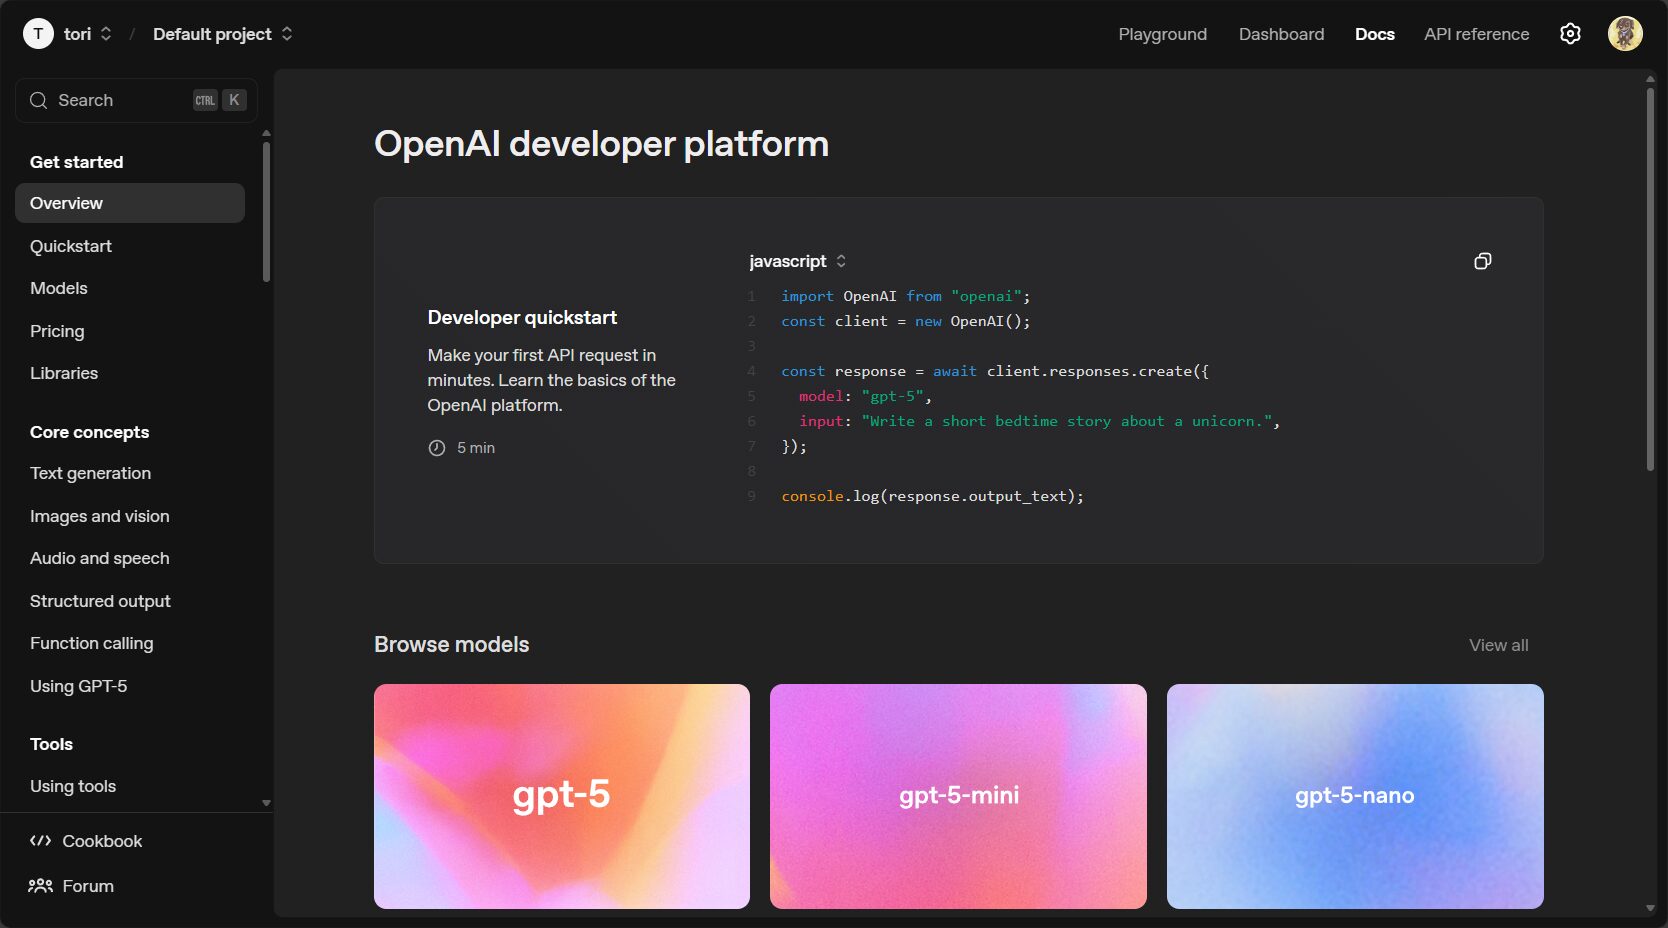This screenshot has height=928, width=1668.
Task: Open the Using GPT-5 guide
Action: [79, 686]
